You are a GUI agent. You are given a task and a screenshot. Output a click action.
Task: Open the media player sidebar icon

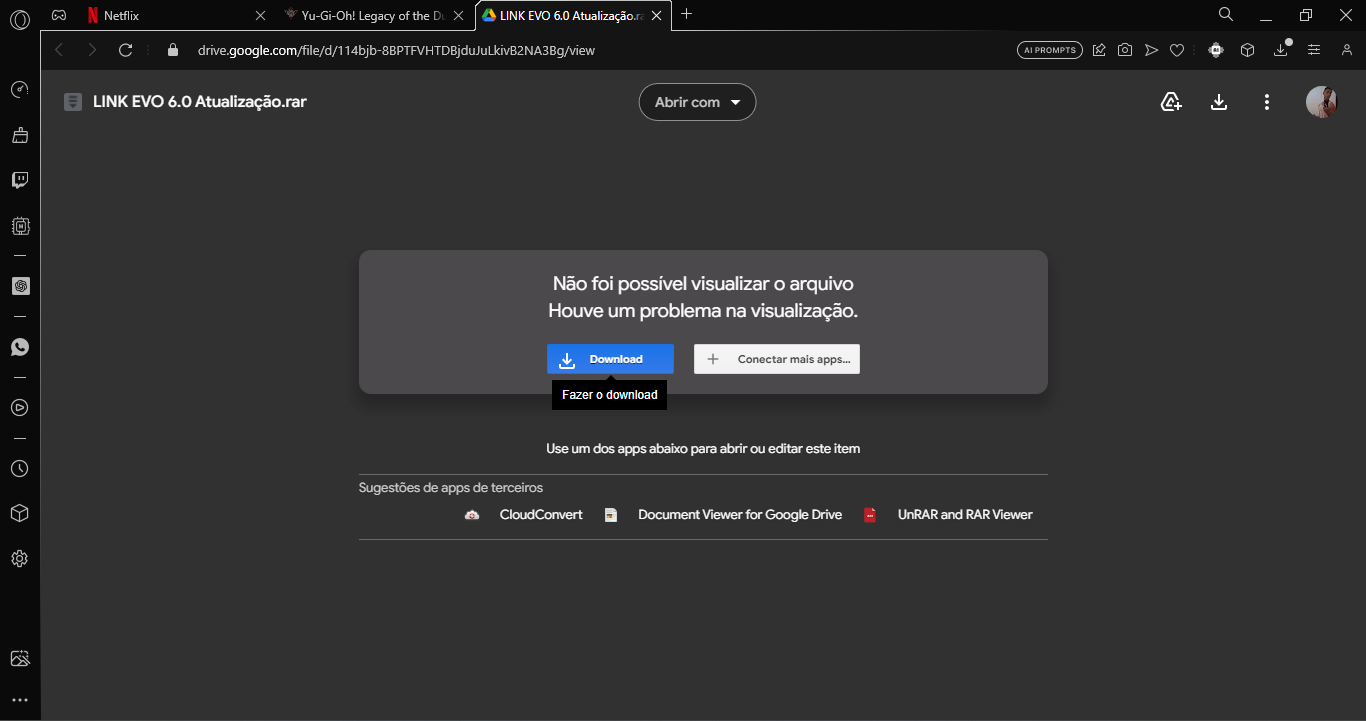[x=20, y=407]
